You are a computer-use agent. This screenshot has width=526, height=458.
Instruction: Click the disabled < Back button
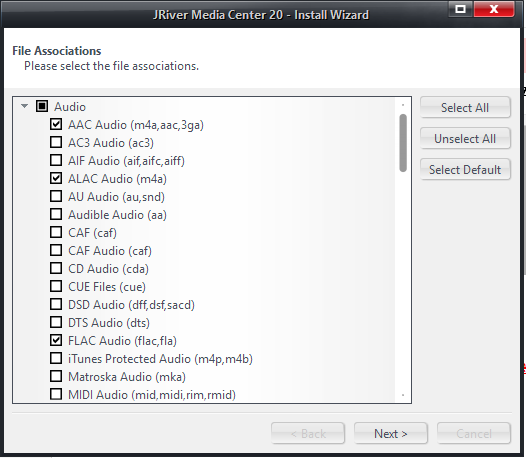[x=308, y=434]
